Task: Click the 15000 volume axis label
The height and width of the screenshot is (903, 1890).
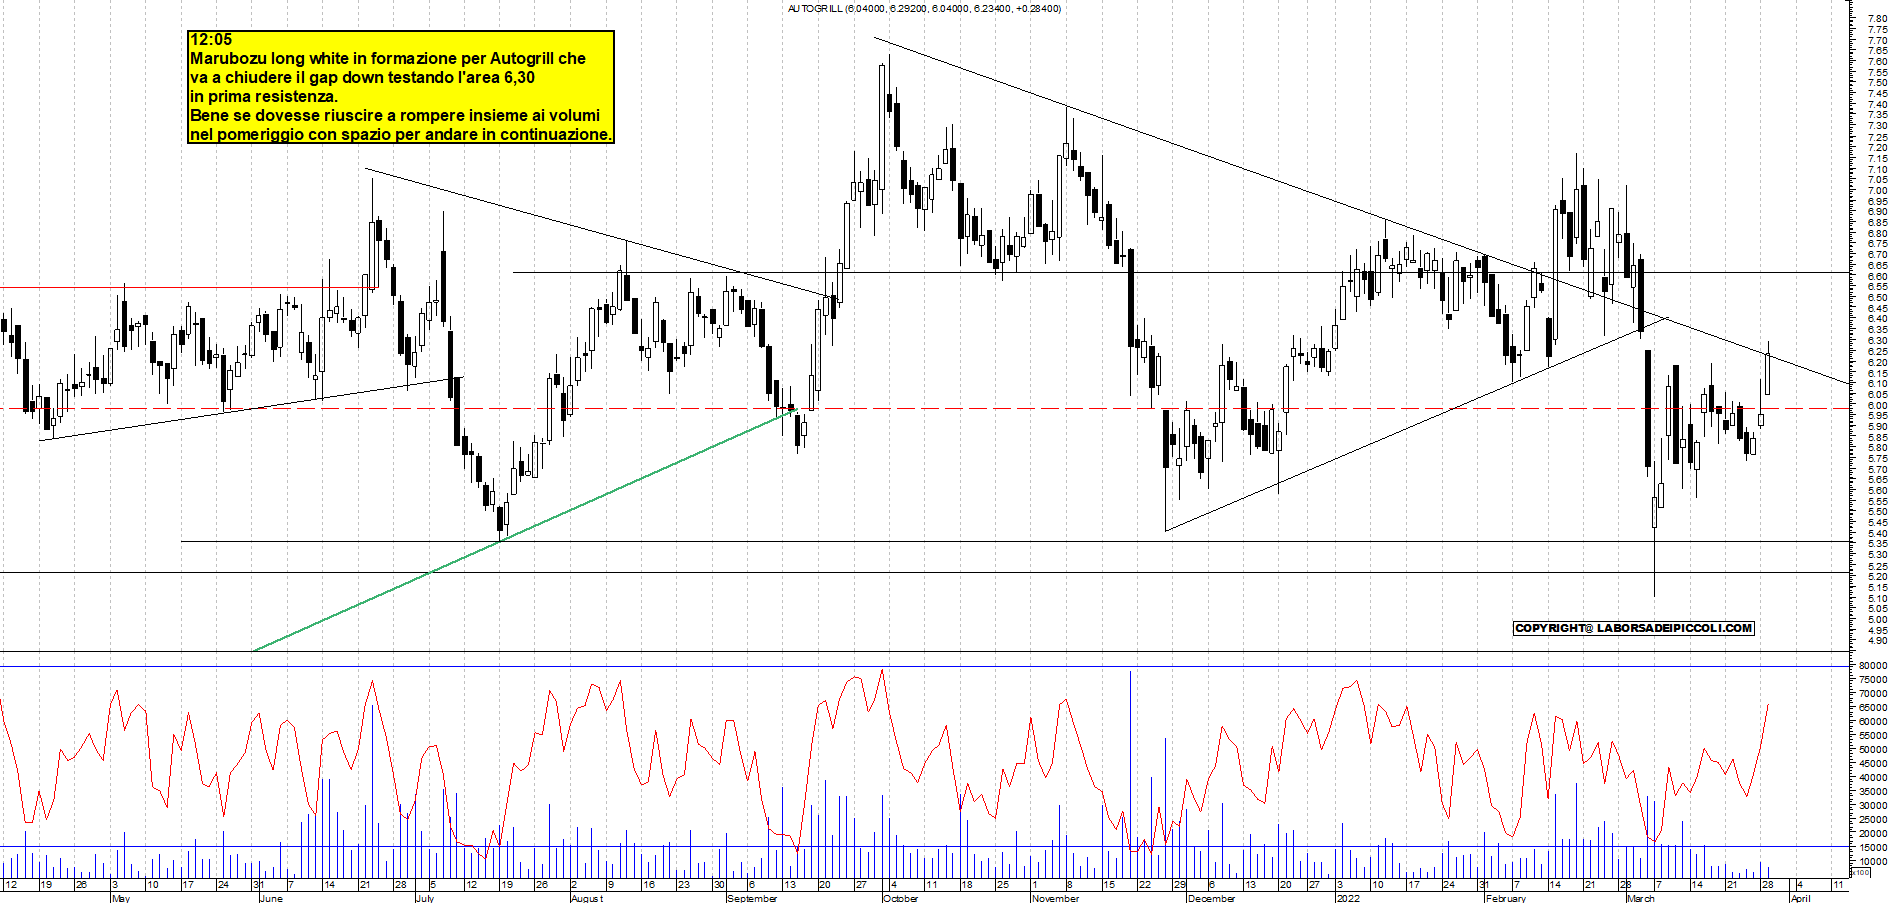Action: [1873, 847]
